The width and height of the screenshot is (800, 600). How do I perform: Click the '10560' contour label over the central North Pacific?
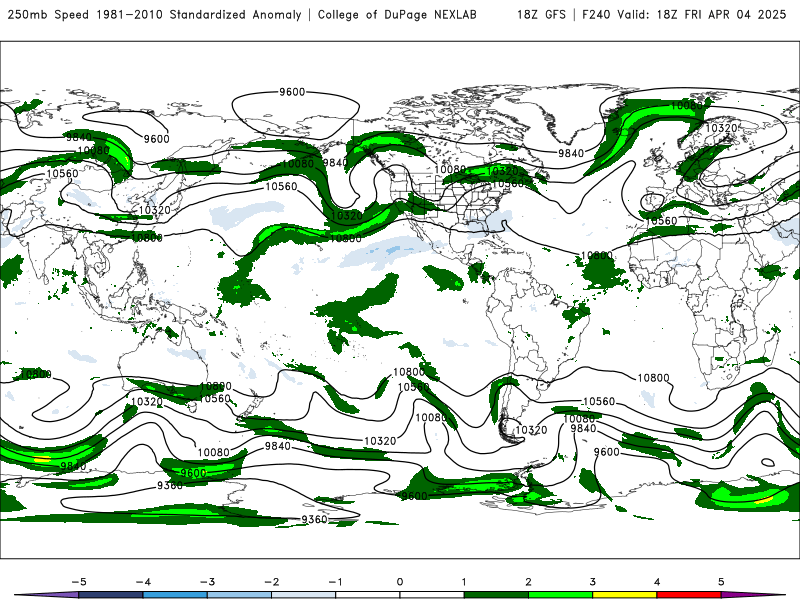281,187
